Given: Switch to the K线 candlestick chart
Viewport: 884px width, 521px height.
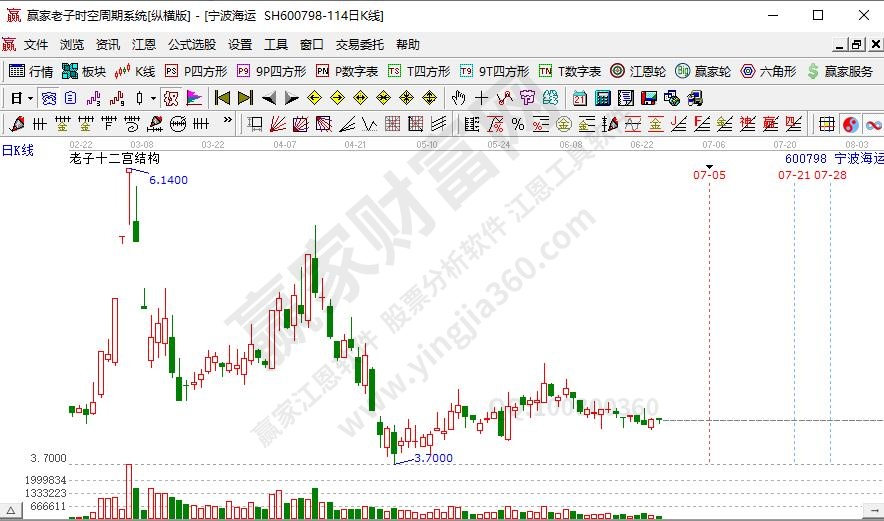Looking at the screenshot, I should pyautogui.click(x=135, y=71).
